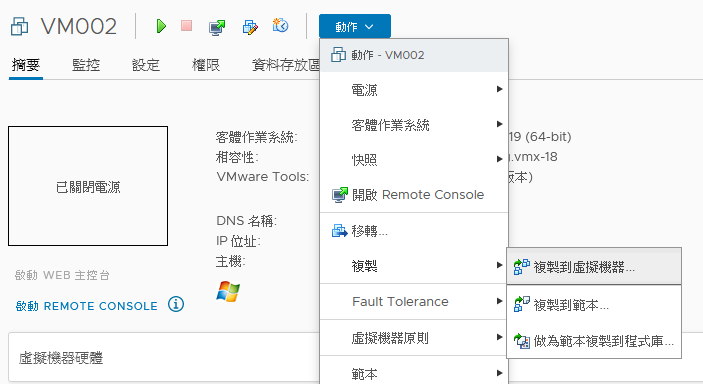Click the info icon beside Remote Console
The image size is (703, 384).
tap(176, 305)
